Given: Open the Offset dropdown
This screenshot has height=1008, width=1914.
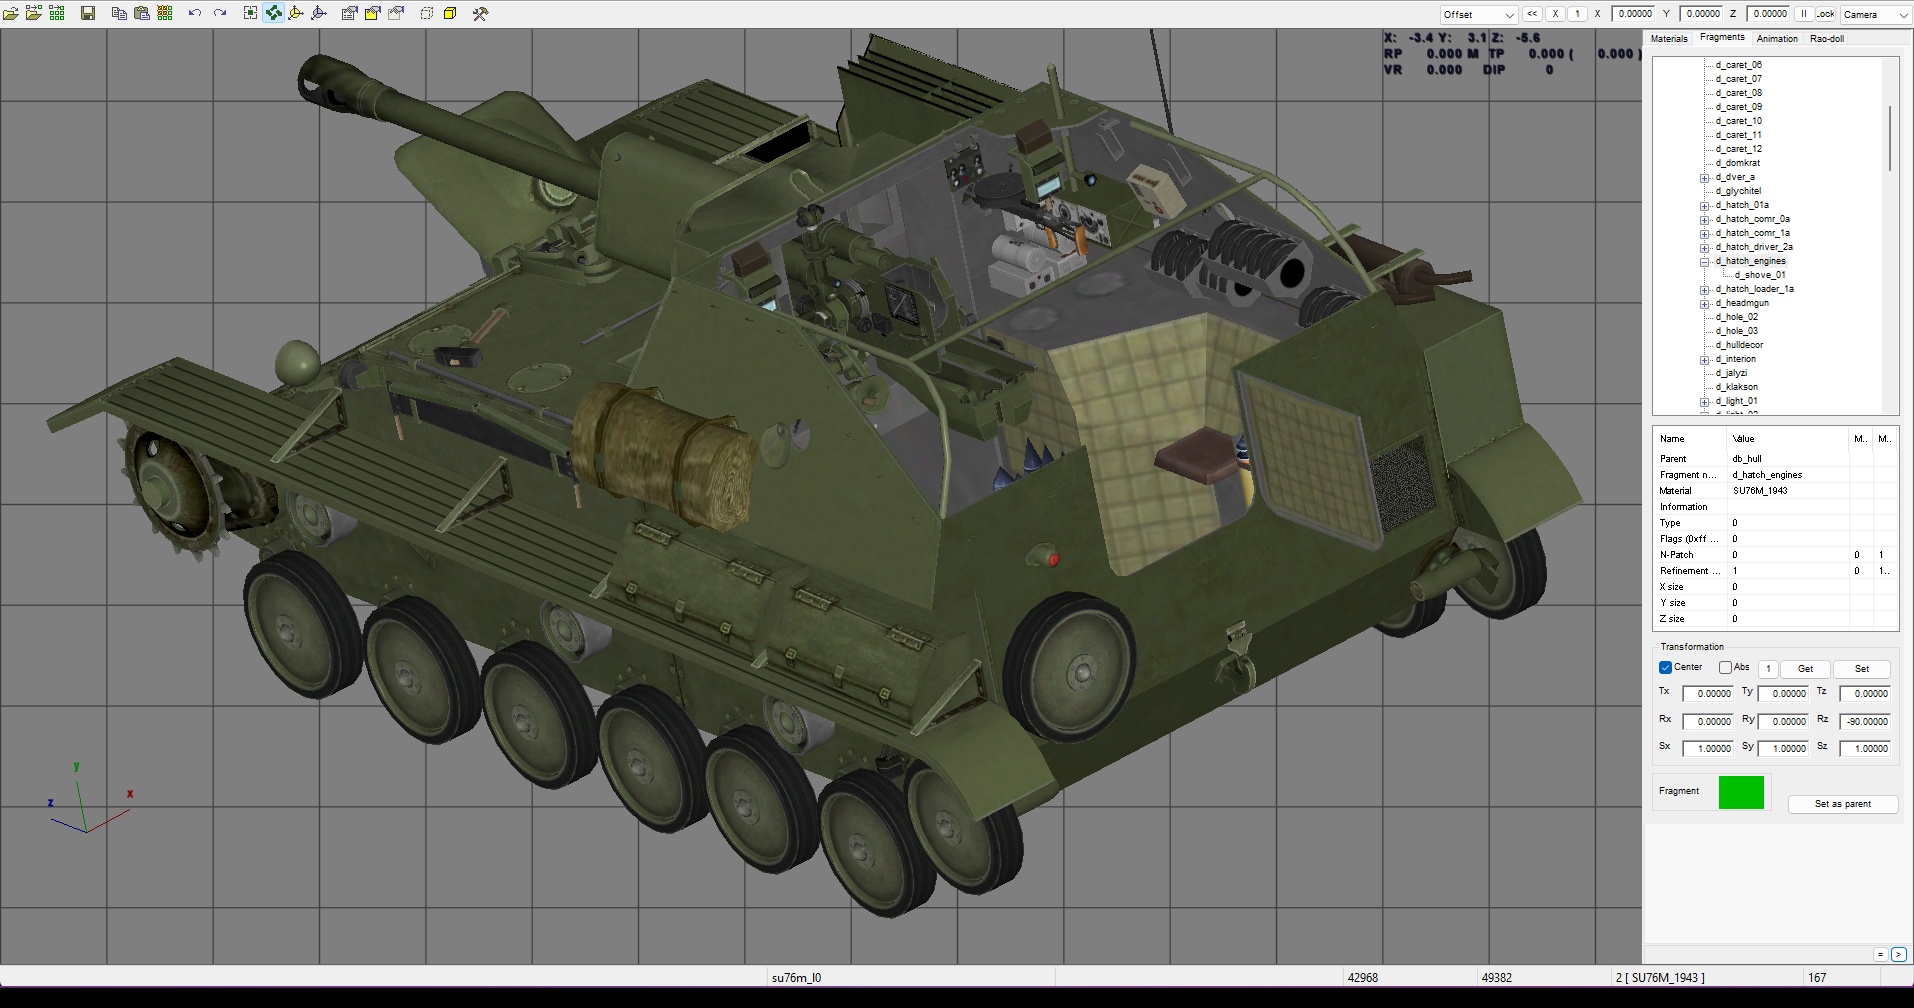Looking at the screenshot, I should click(1479, 14).
